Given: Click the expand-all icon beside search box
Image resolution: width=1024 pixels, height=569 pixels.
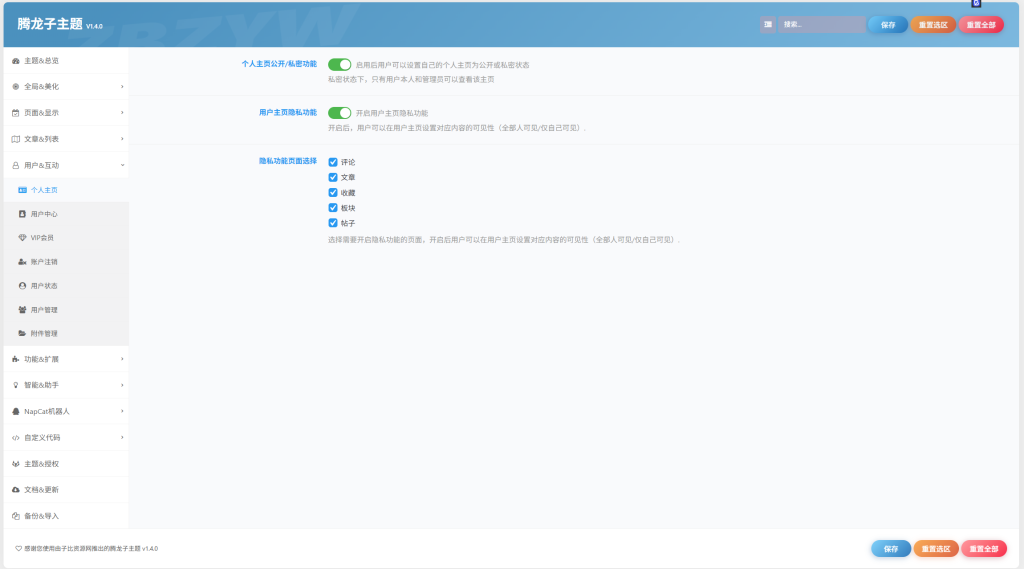Looking at the screenshot, I should 768,24.
